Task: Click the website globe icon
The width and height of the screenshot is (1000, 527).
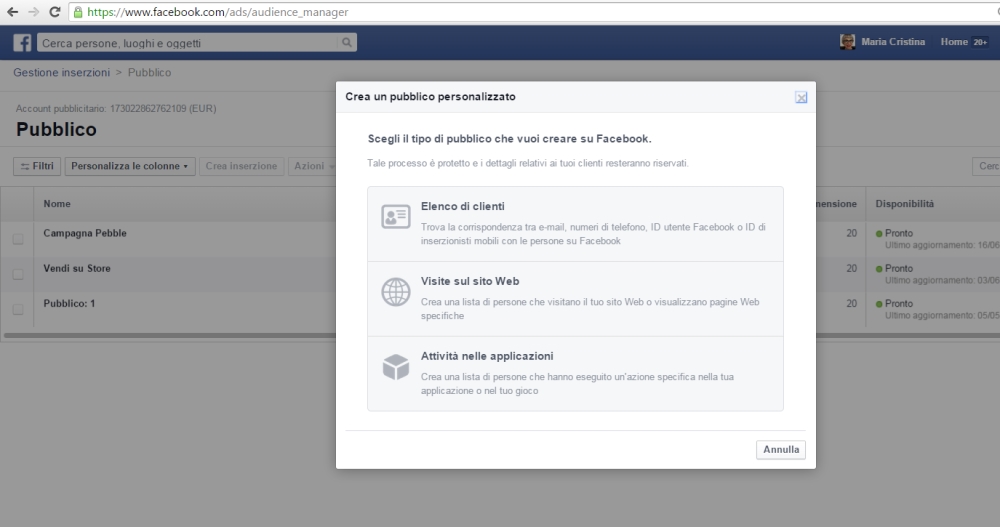Action: coord(395,292)
